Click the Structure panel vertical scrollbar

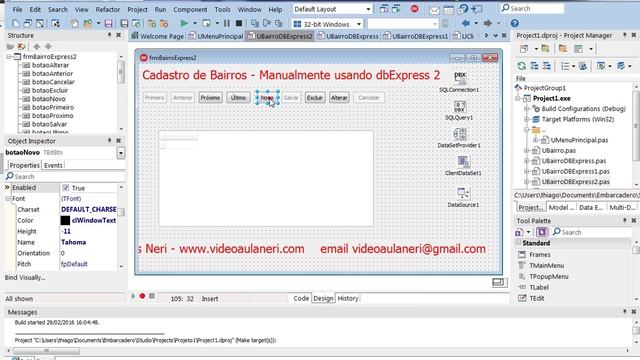[x=121, y=72]
